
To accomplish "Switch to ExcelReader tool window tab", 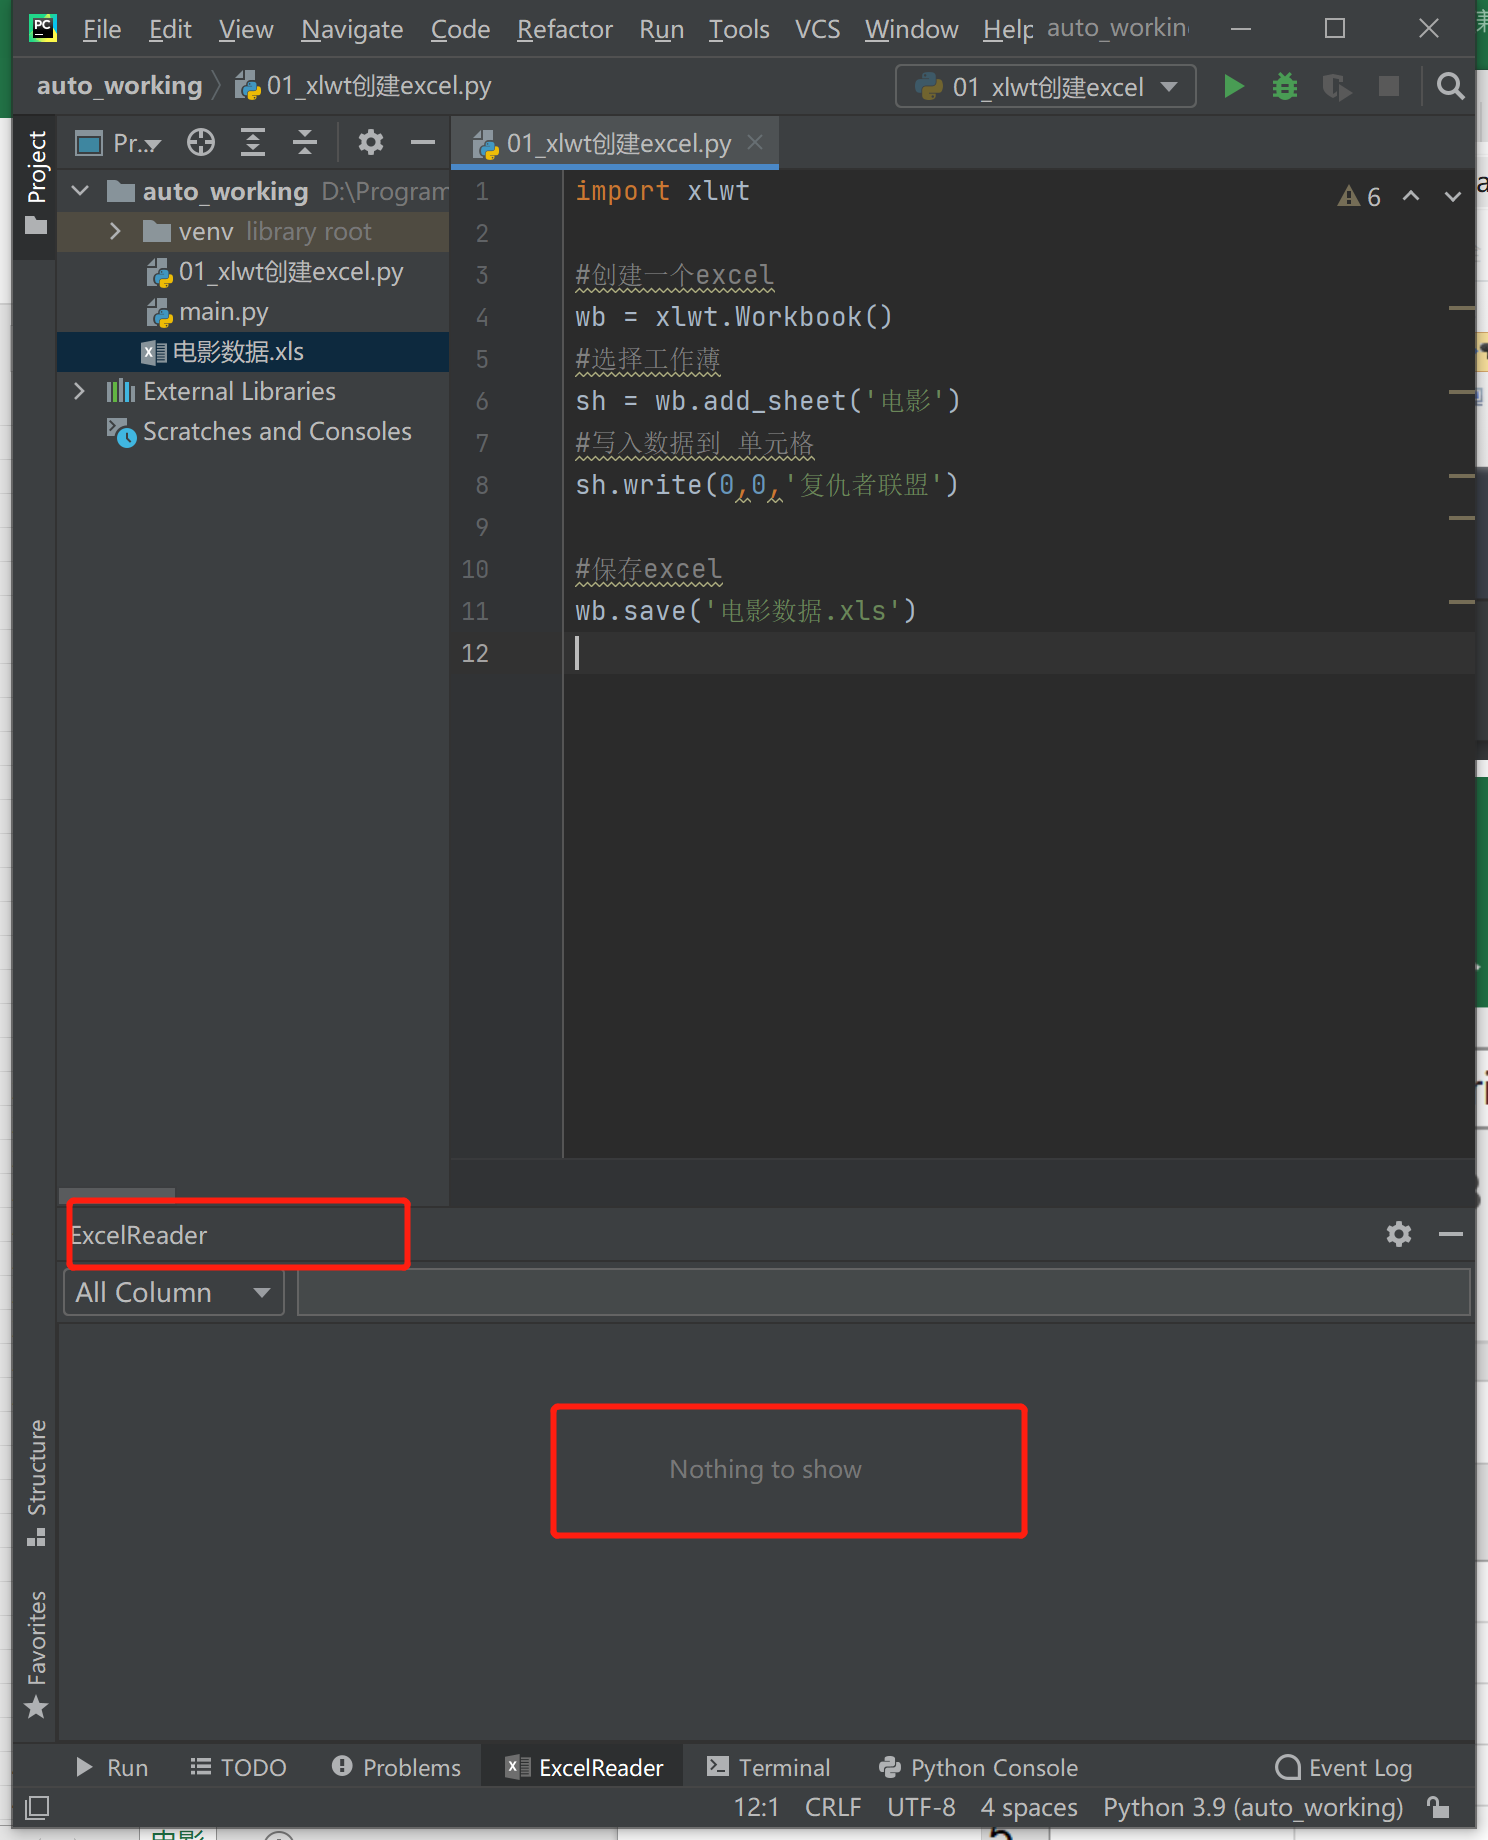I will tap(584, 1767).
